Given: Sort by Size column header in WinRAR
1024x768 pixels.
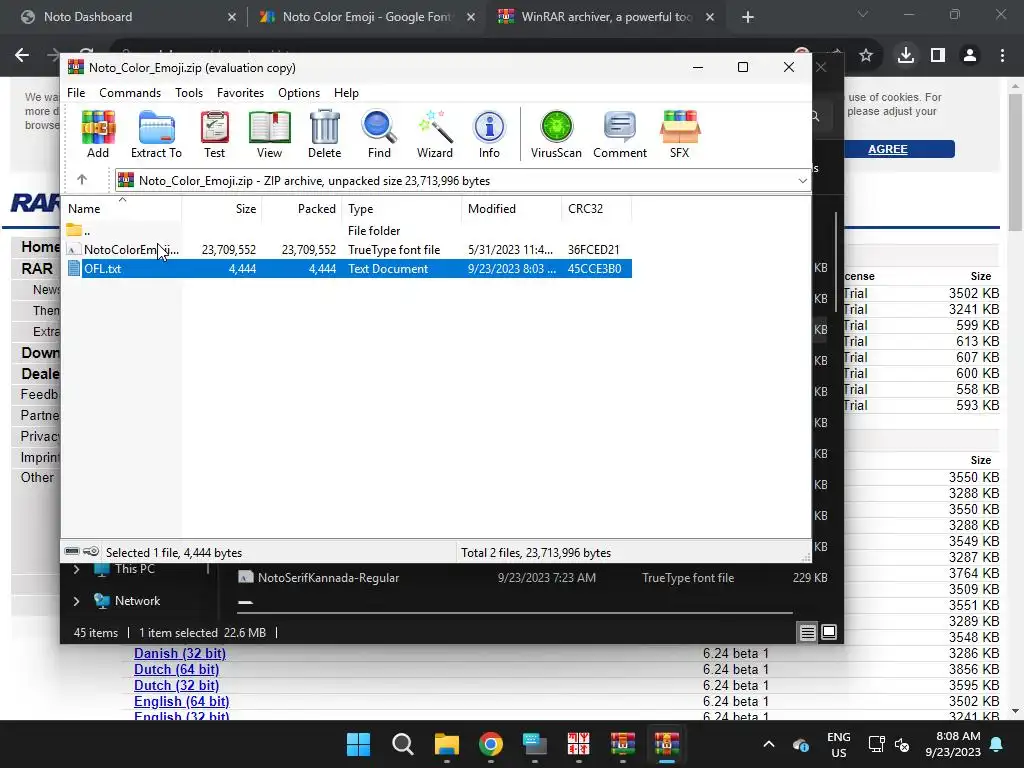Looking at the screenshot, I should point(221,208).
